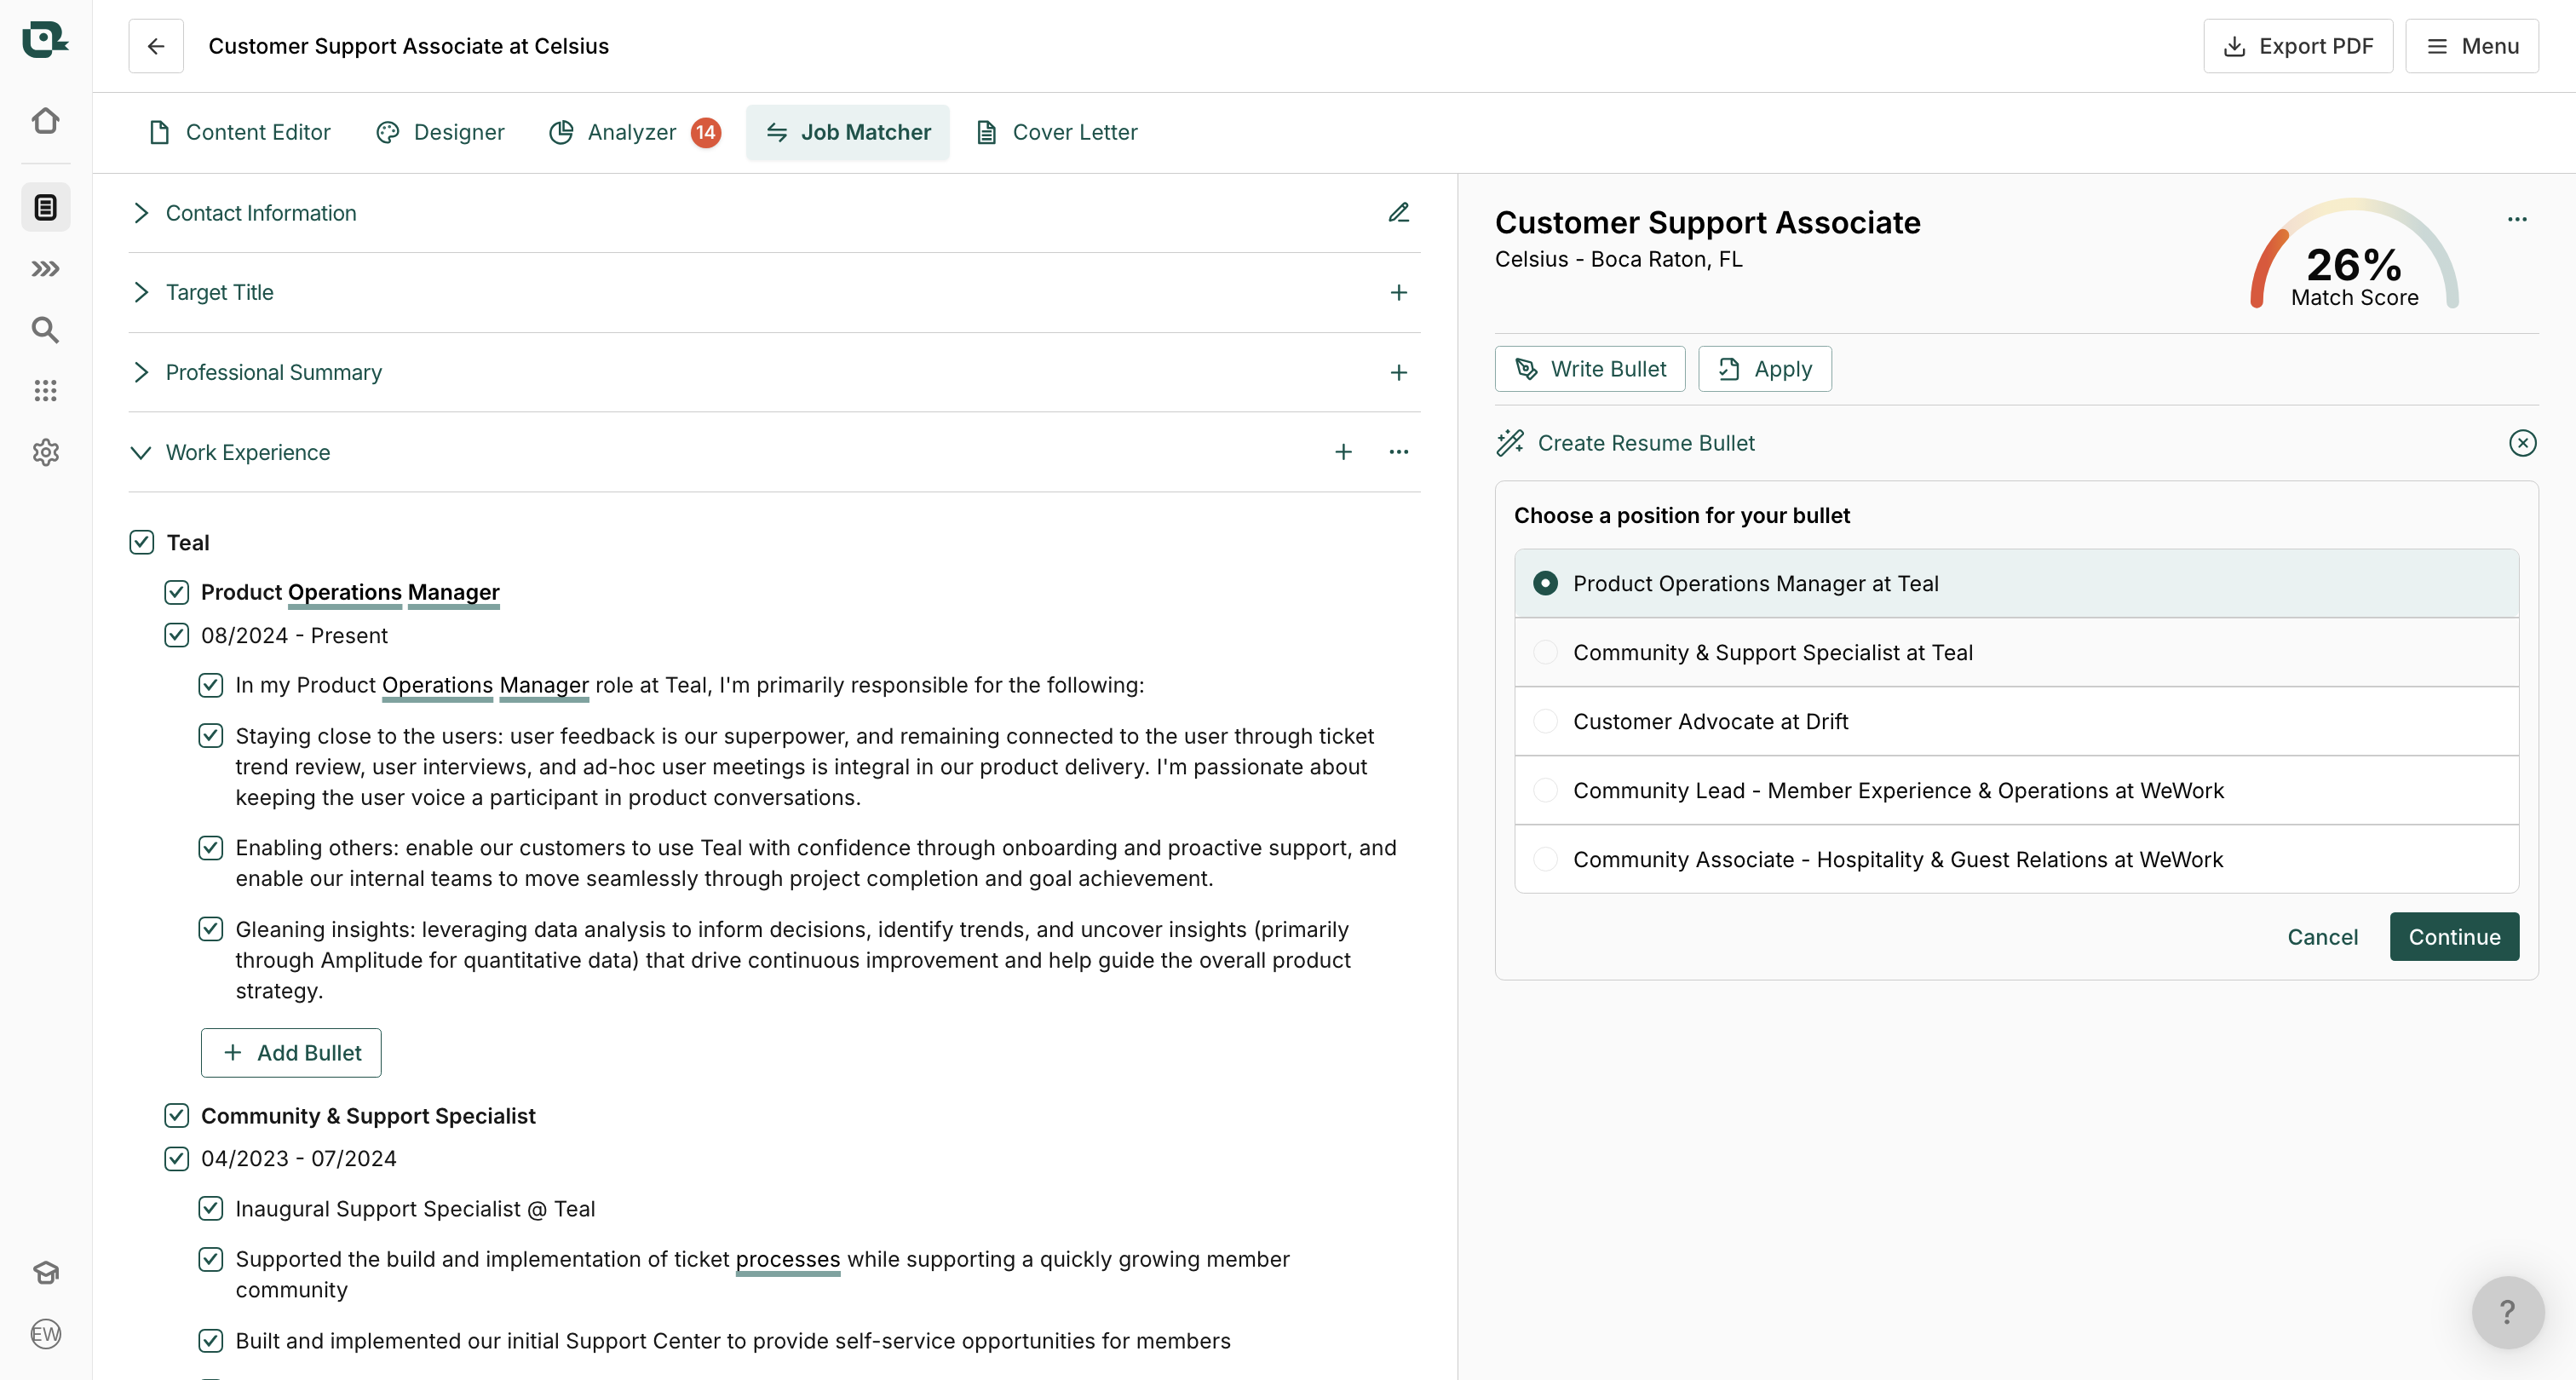Uncheck the Product Operations Manager checkbox
Viewport: 2576px width, 1380px height.
(177, 592)
